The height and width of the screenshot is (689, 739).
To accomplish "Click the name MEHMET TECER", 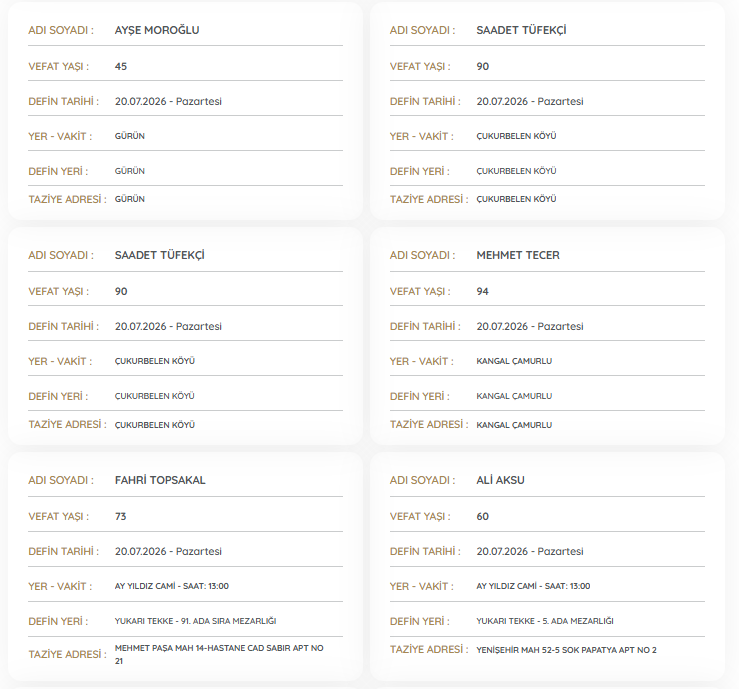I will click(518, 255).
